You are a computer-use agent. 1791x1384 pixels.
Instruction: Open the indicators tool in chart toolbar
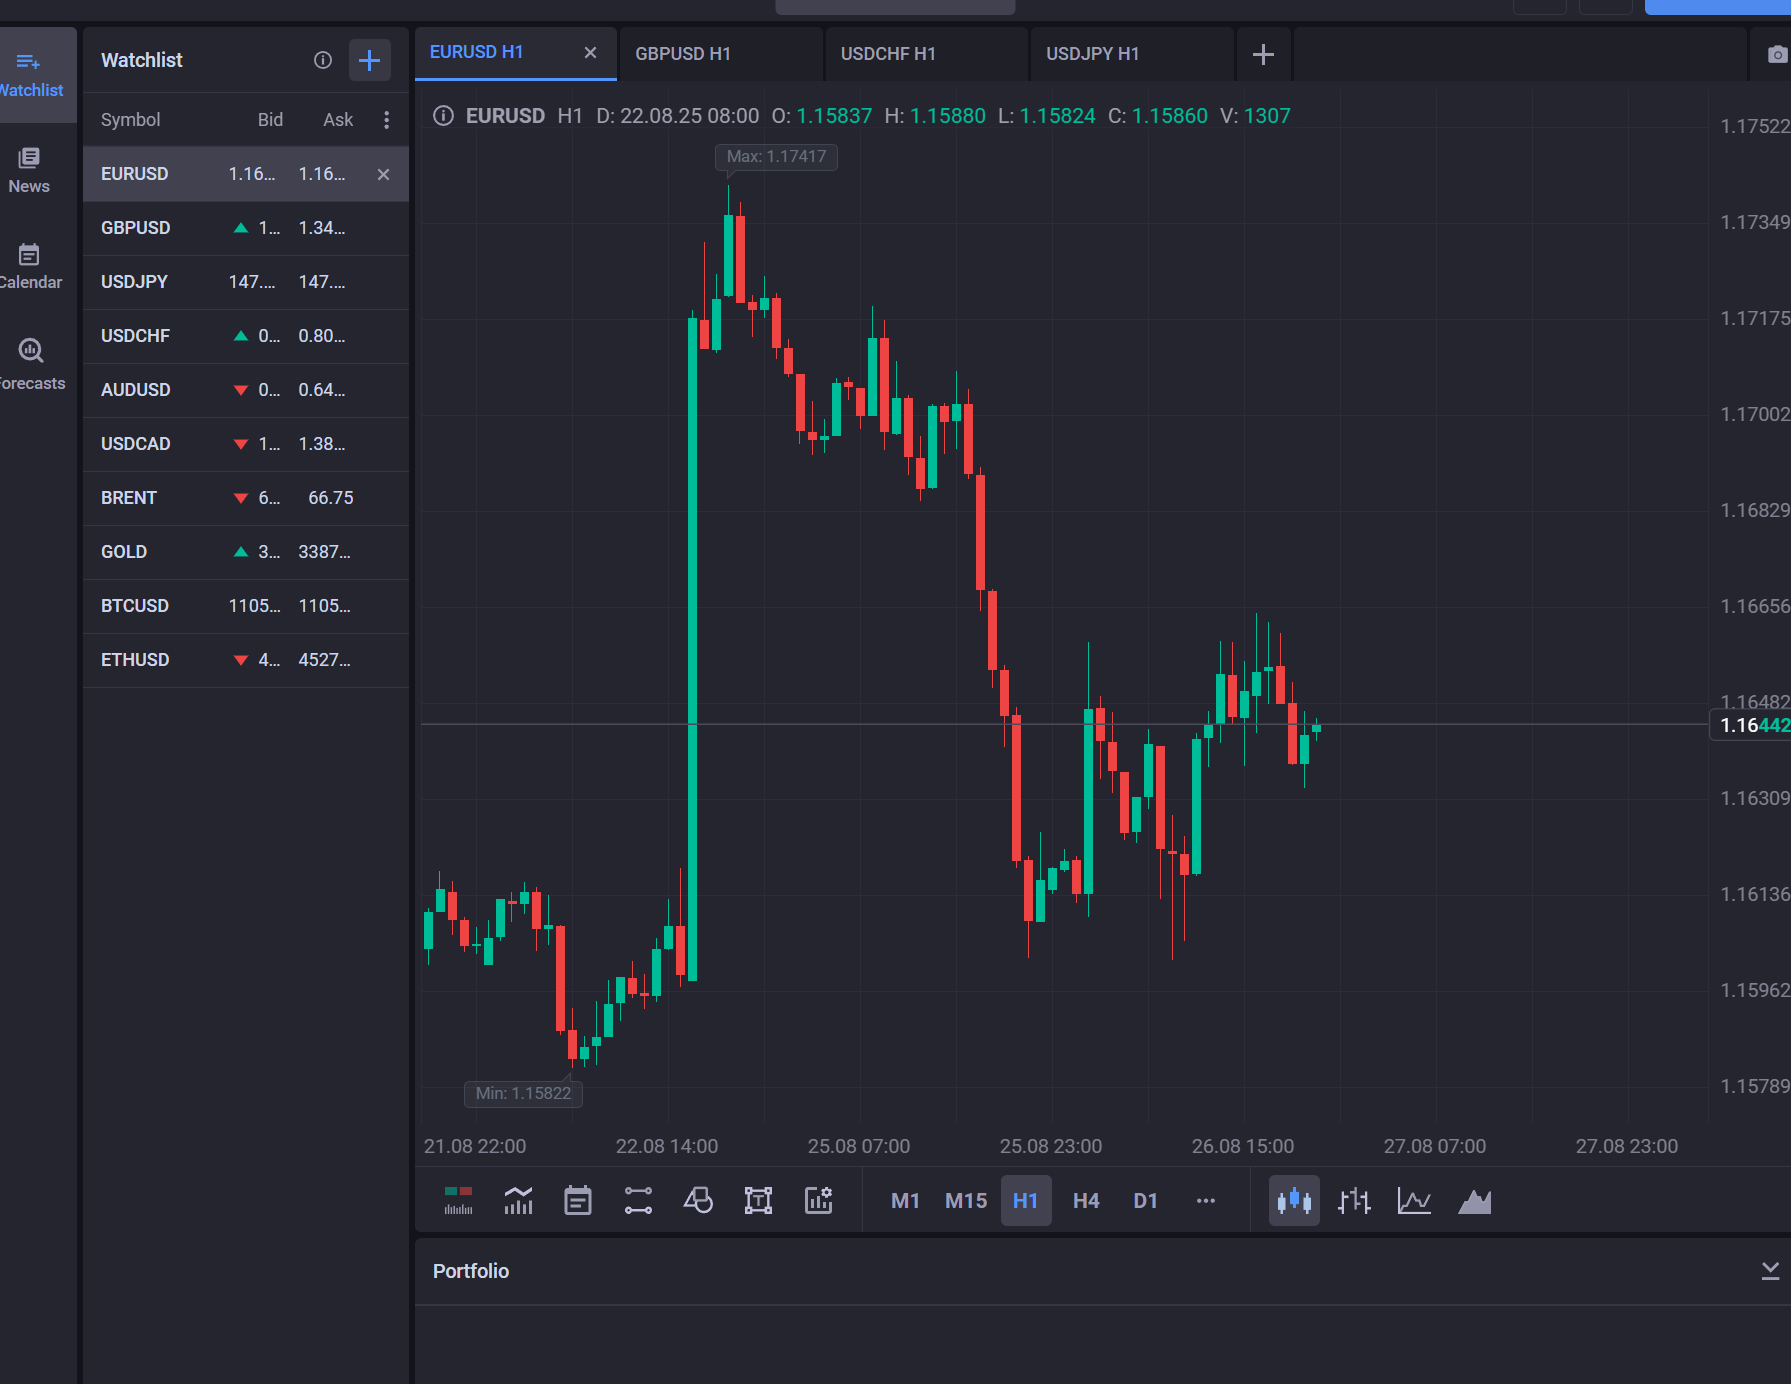pos(518,1200)
